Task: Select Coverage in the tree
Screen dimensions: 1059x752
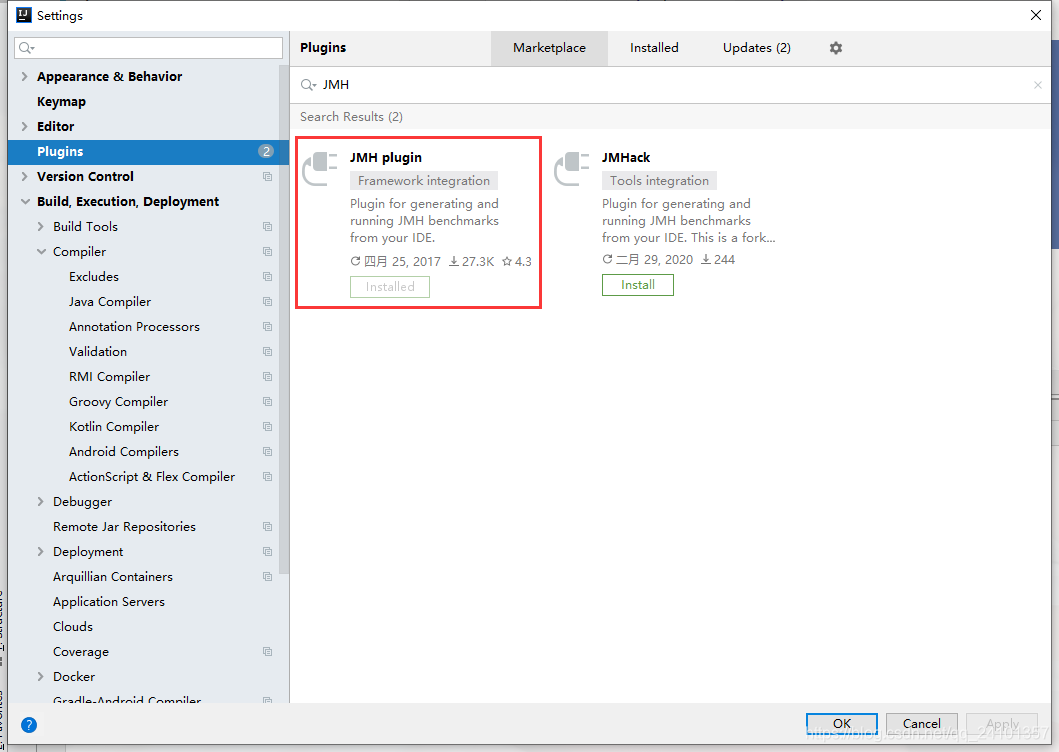Action: pos(81,651)
